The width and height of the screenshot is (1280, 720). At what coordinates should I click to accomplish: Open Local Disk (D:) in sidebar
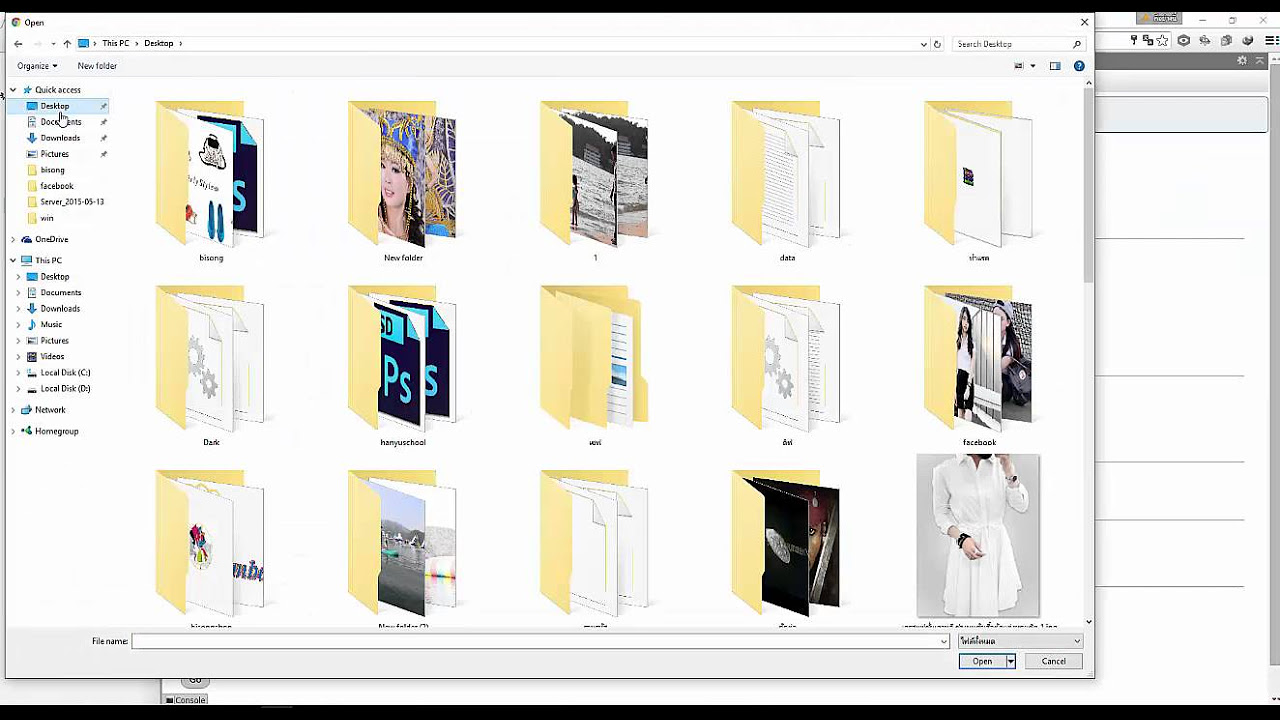tap(65, 389)
